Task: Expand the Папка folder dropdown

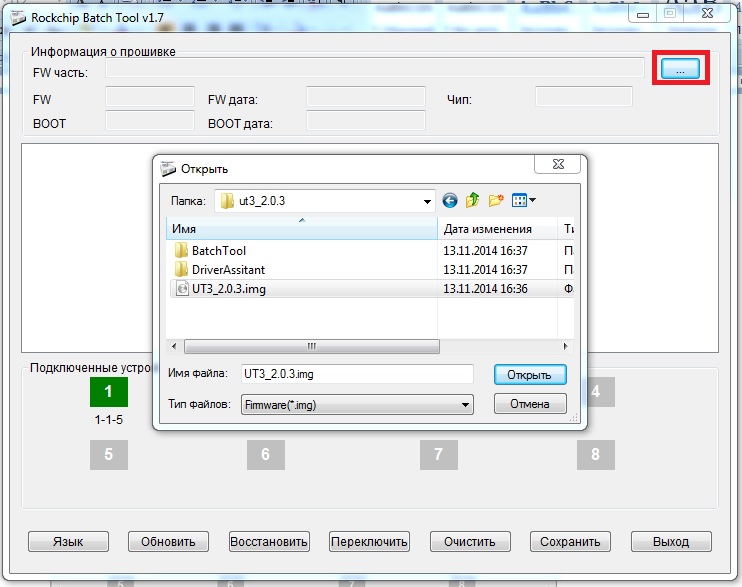Action: [427, 200]
